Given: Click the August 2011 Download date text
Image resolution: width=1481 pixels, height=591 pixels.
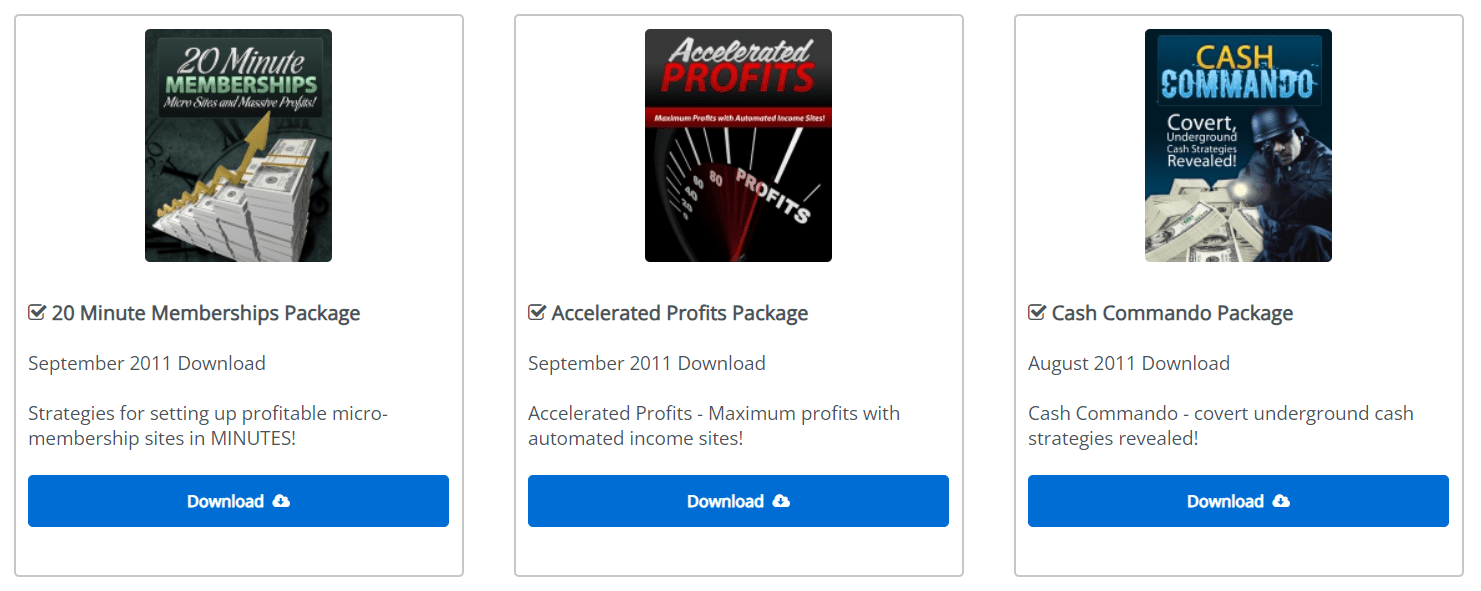Looking at the screenshot, I should click(x=1129, y=363).
